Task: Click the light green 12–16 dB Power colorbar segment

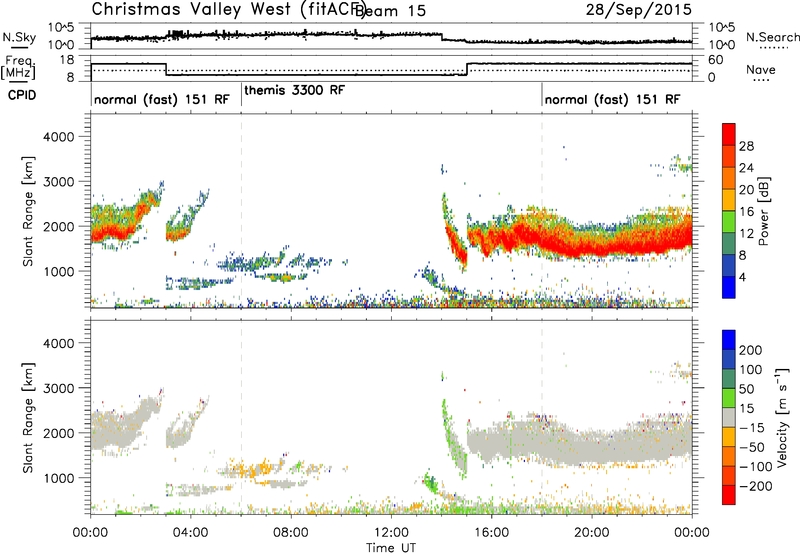Action: click(729, 222)
